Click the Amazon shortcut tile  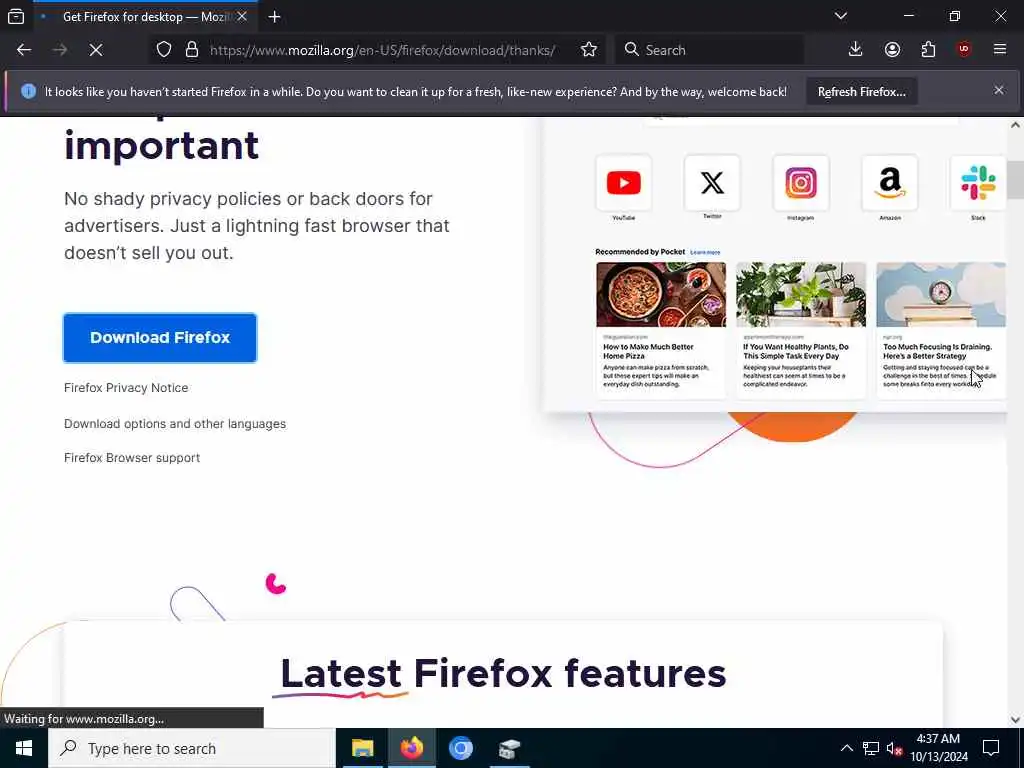click(889, 183)
